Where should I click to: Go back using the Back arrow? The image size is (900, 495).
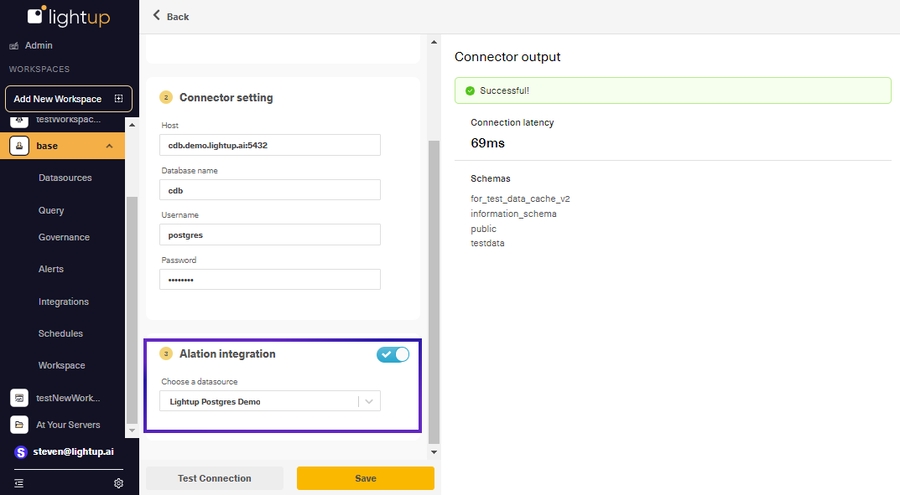coord(157,16)
